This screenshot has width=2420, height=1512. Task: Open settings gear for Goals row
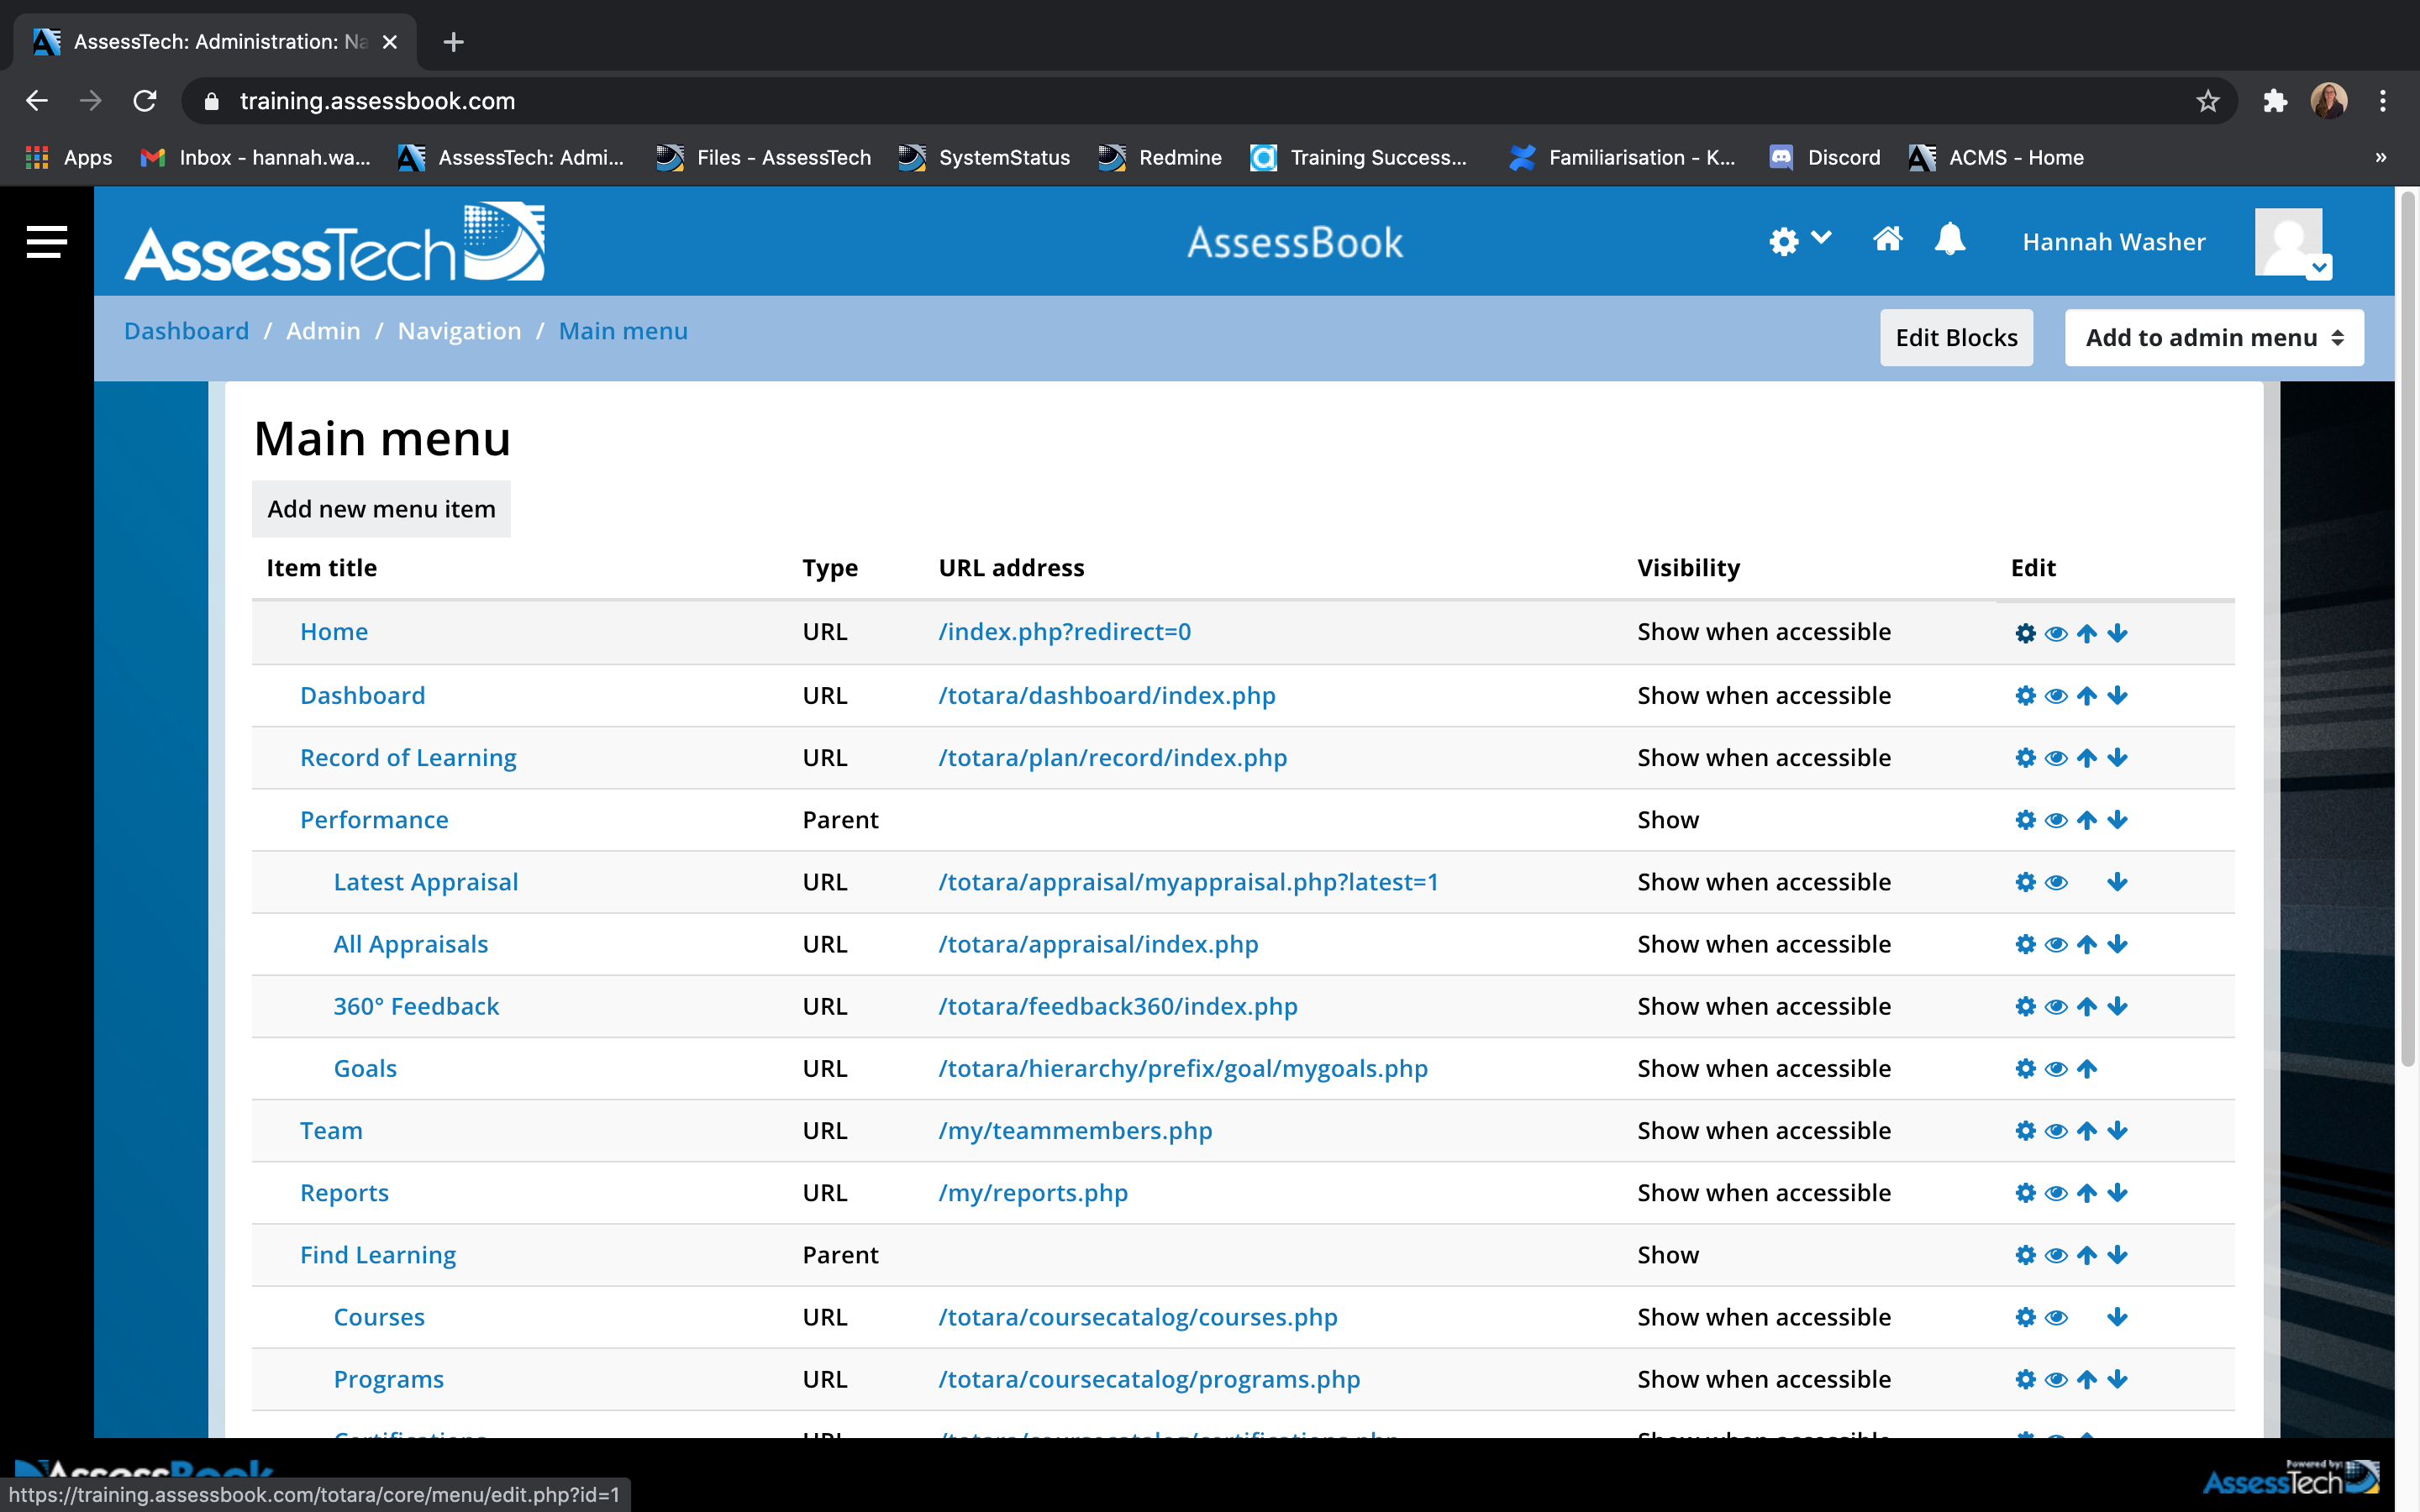coord(2025,1069)
